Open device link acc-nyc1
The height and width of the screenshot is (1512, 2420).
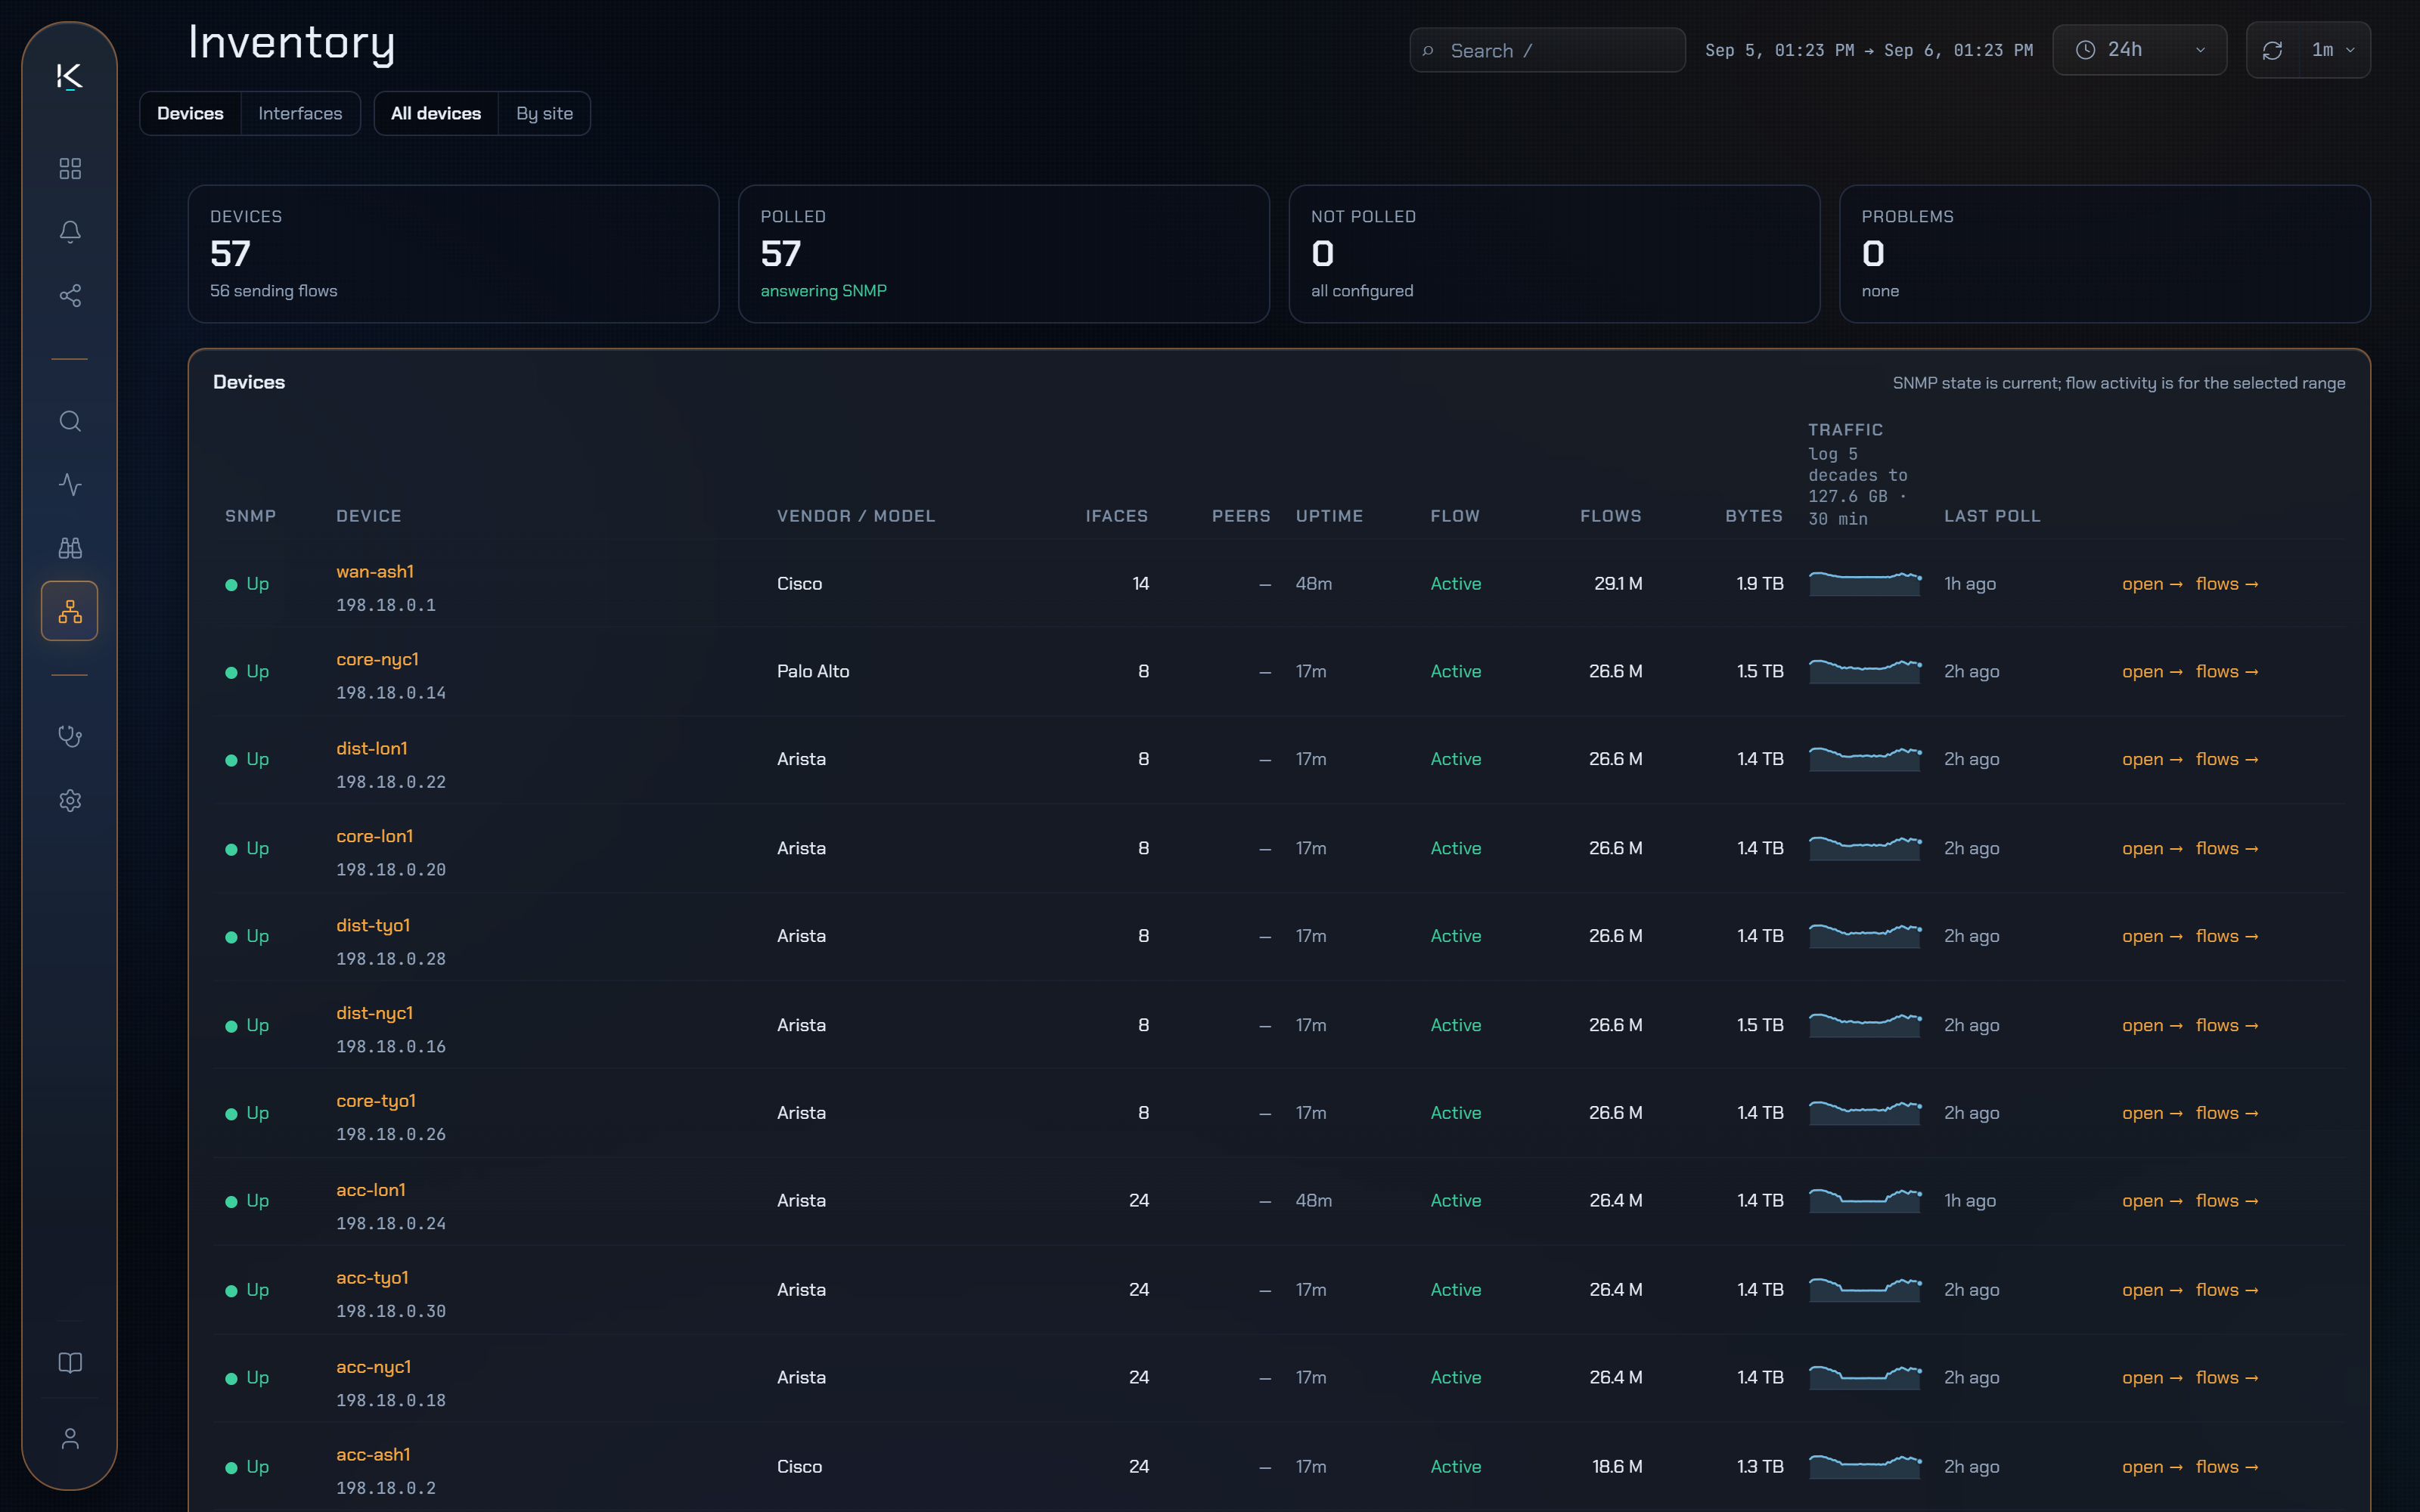374,1367
